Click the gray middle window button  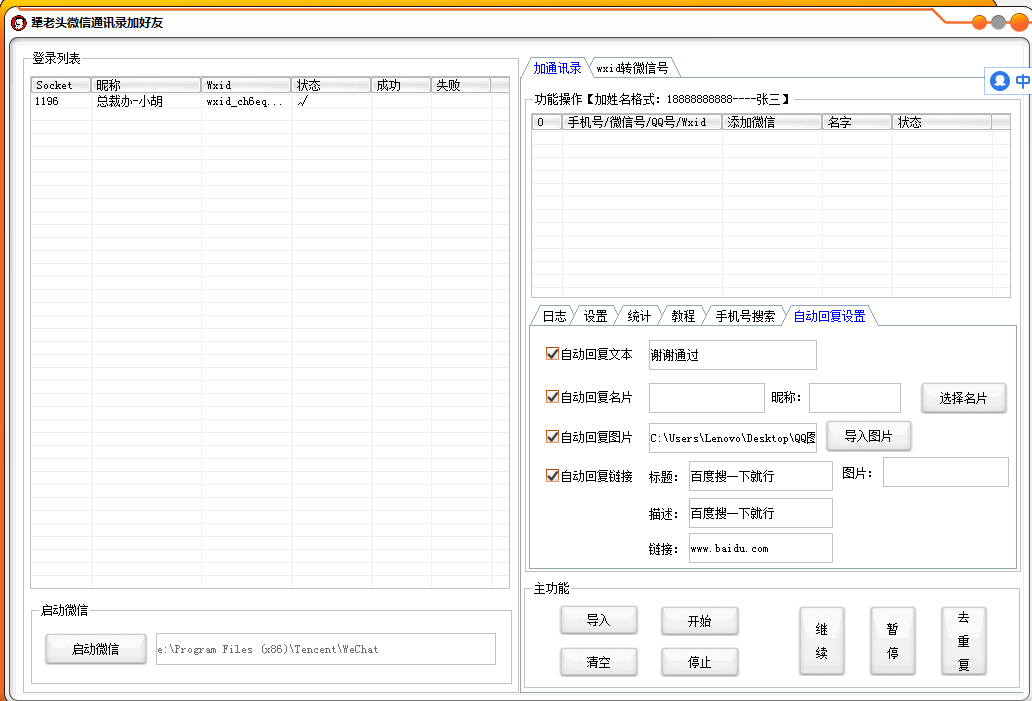pos(998,22)
